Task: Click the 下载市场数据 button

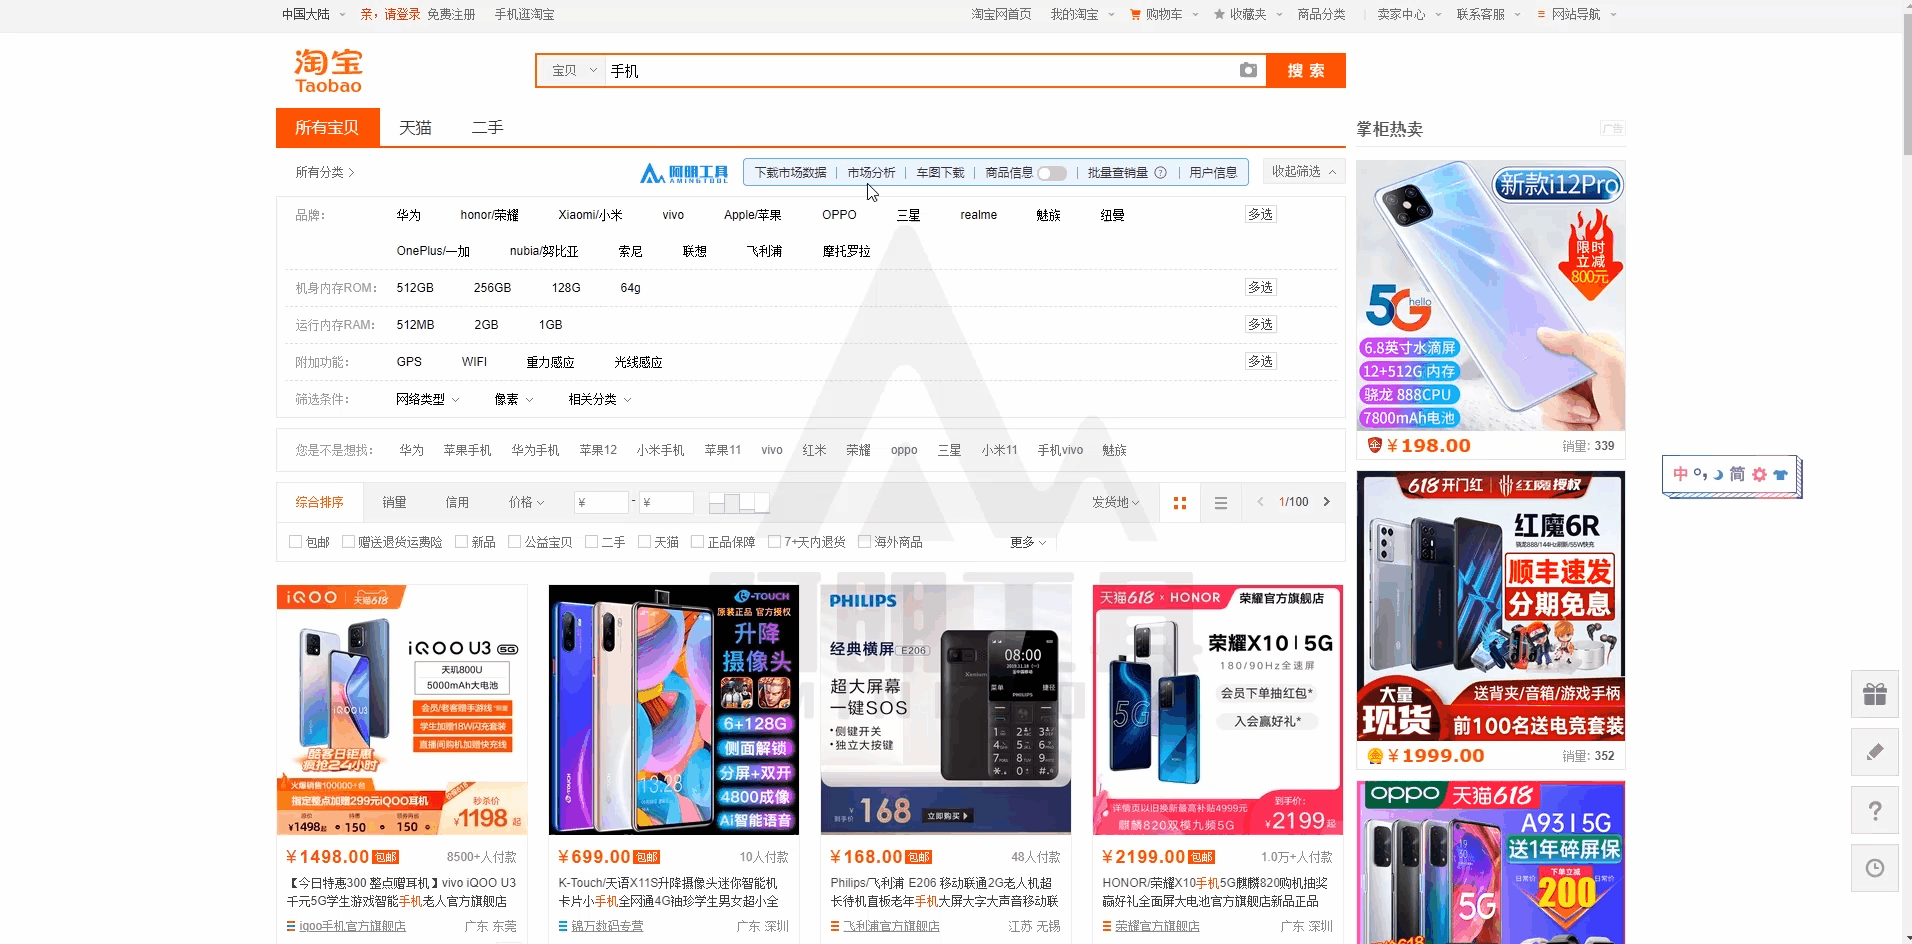Action: coord(790,172)
